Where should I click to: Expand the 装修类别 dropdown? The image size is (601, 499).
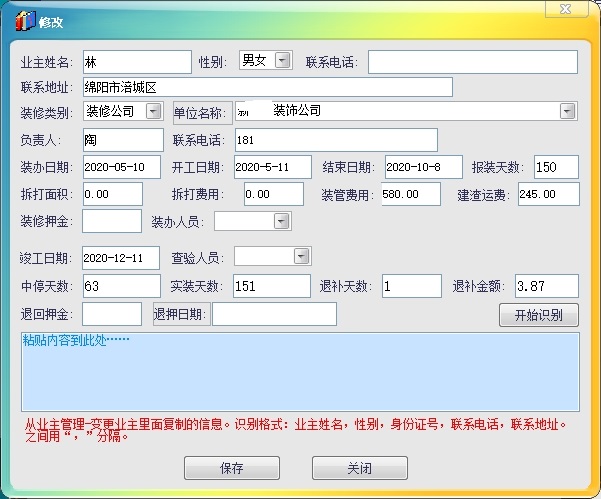point(154,111)
